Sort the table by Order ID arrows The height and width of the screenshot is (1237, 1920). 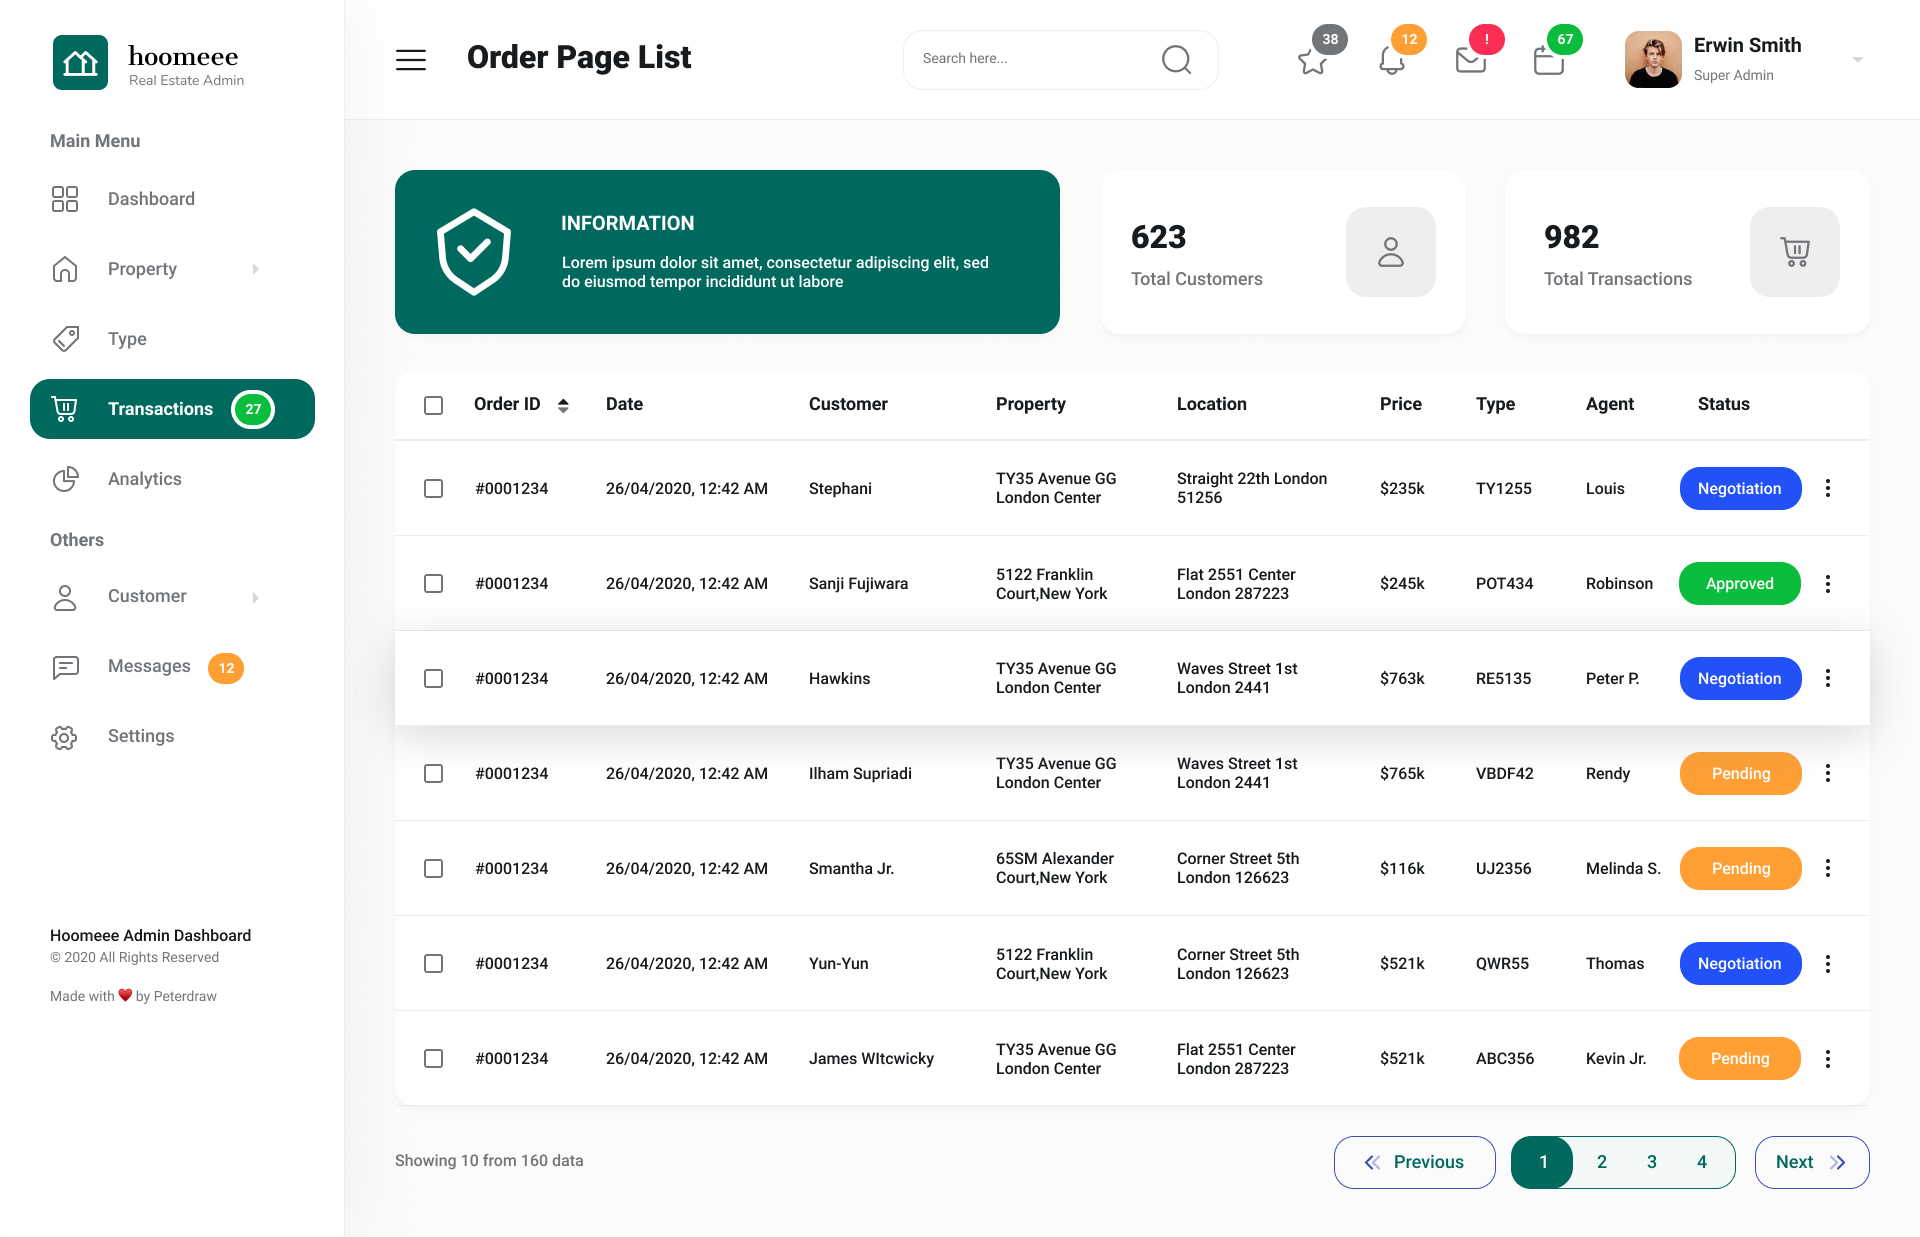coord(563,405)
